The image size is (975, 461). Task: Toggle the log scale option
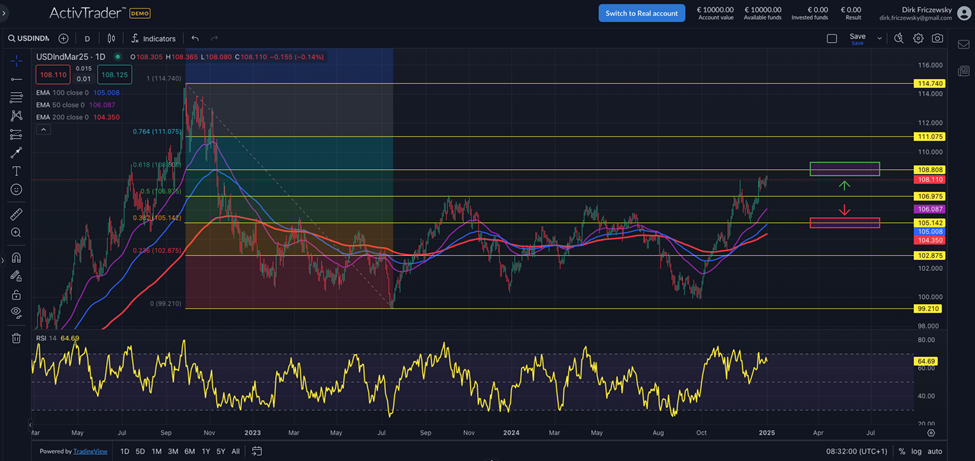[916, 451]
